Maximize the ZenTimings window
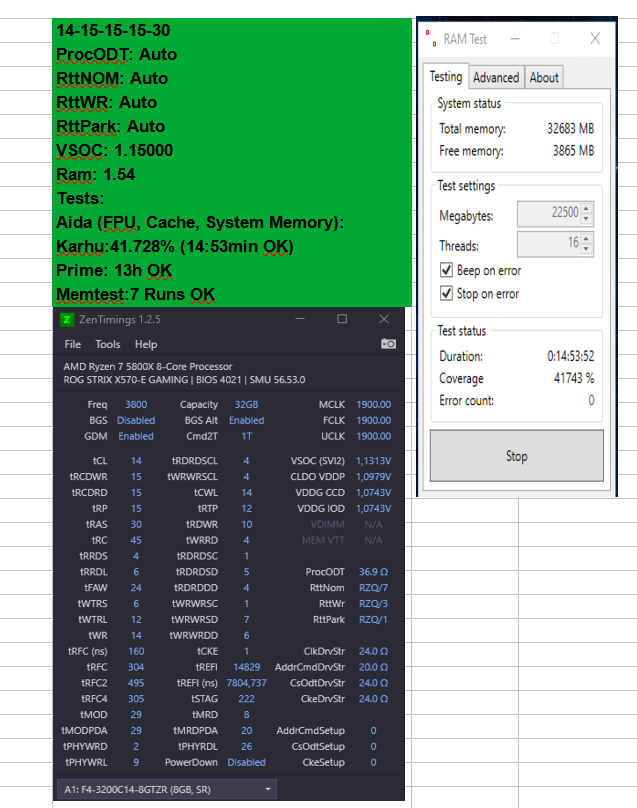Viewport: 637px width, 808px height. coord(342,319)
